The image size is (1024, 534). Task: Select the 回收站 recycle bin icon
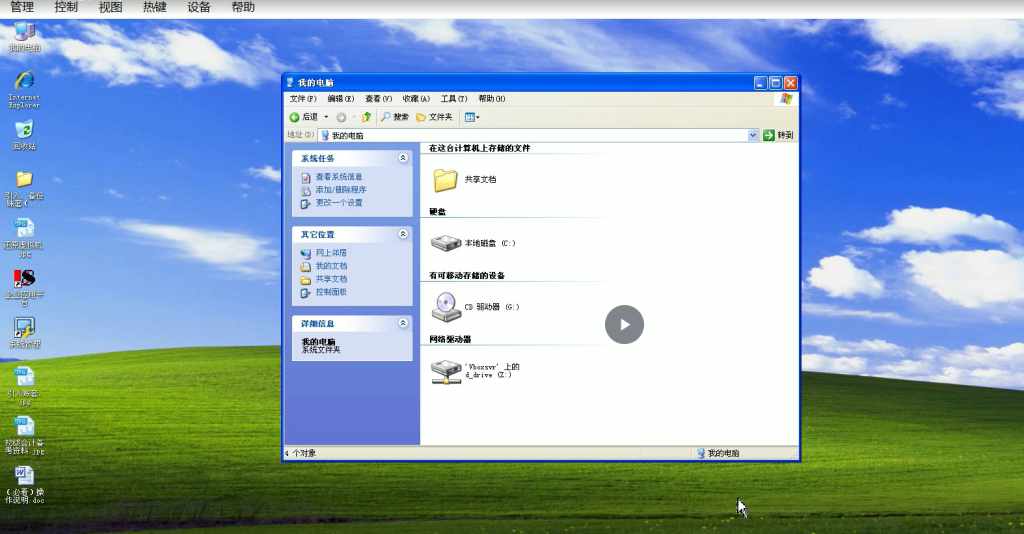24,135
